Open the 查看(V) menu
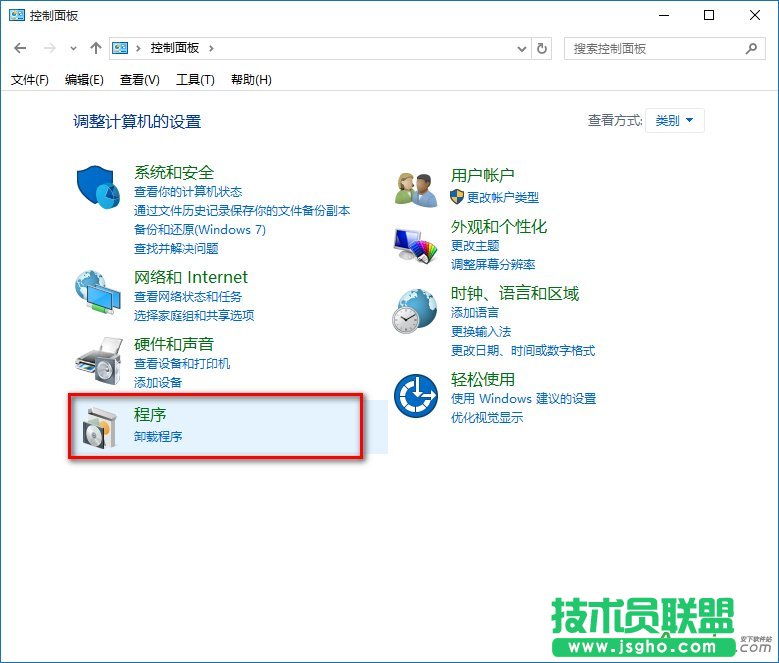The height and width of the screenshot is (663, 779). [x=140, y=79]
